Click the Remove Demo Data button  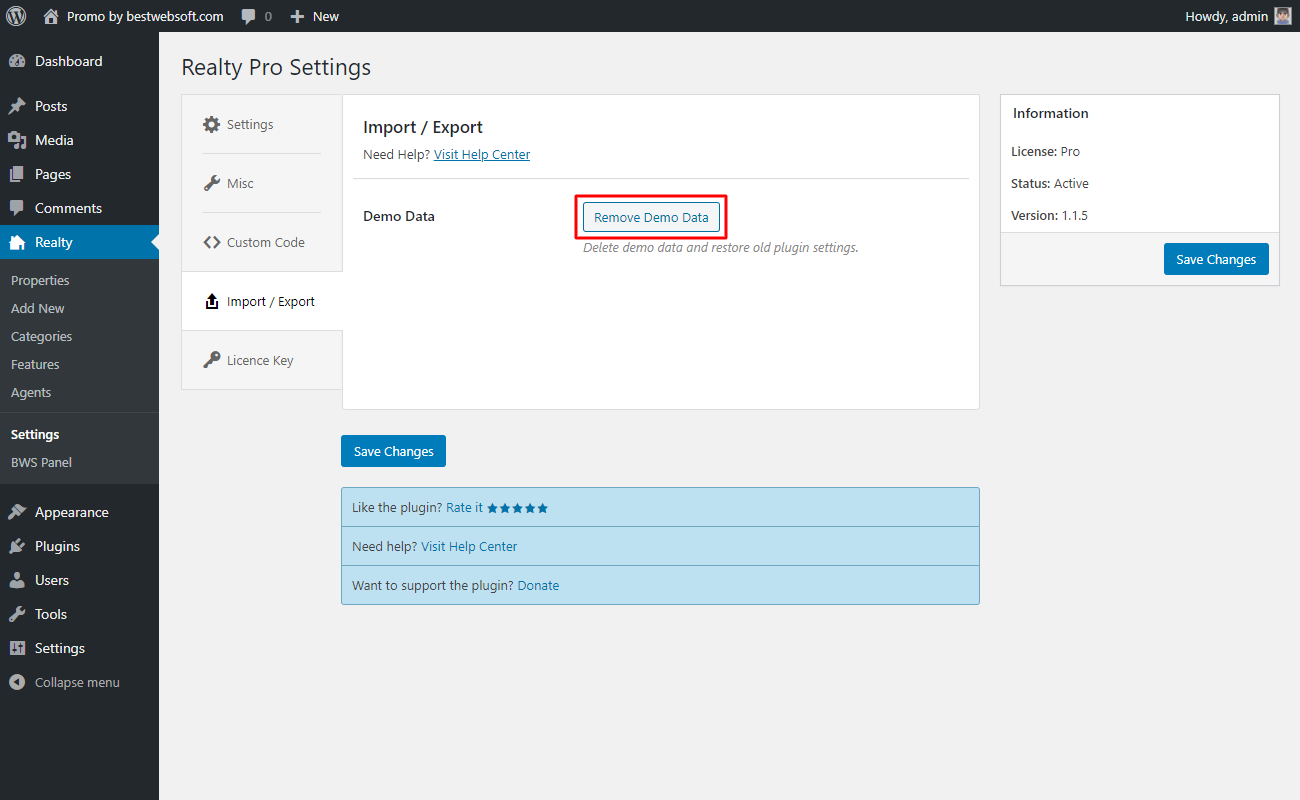coord(651,217)
